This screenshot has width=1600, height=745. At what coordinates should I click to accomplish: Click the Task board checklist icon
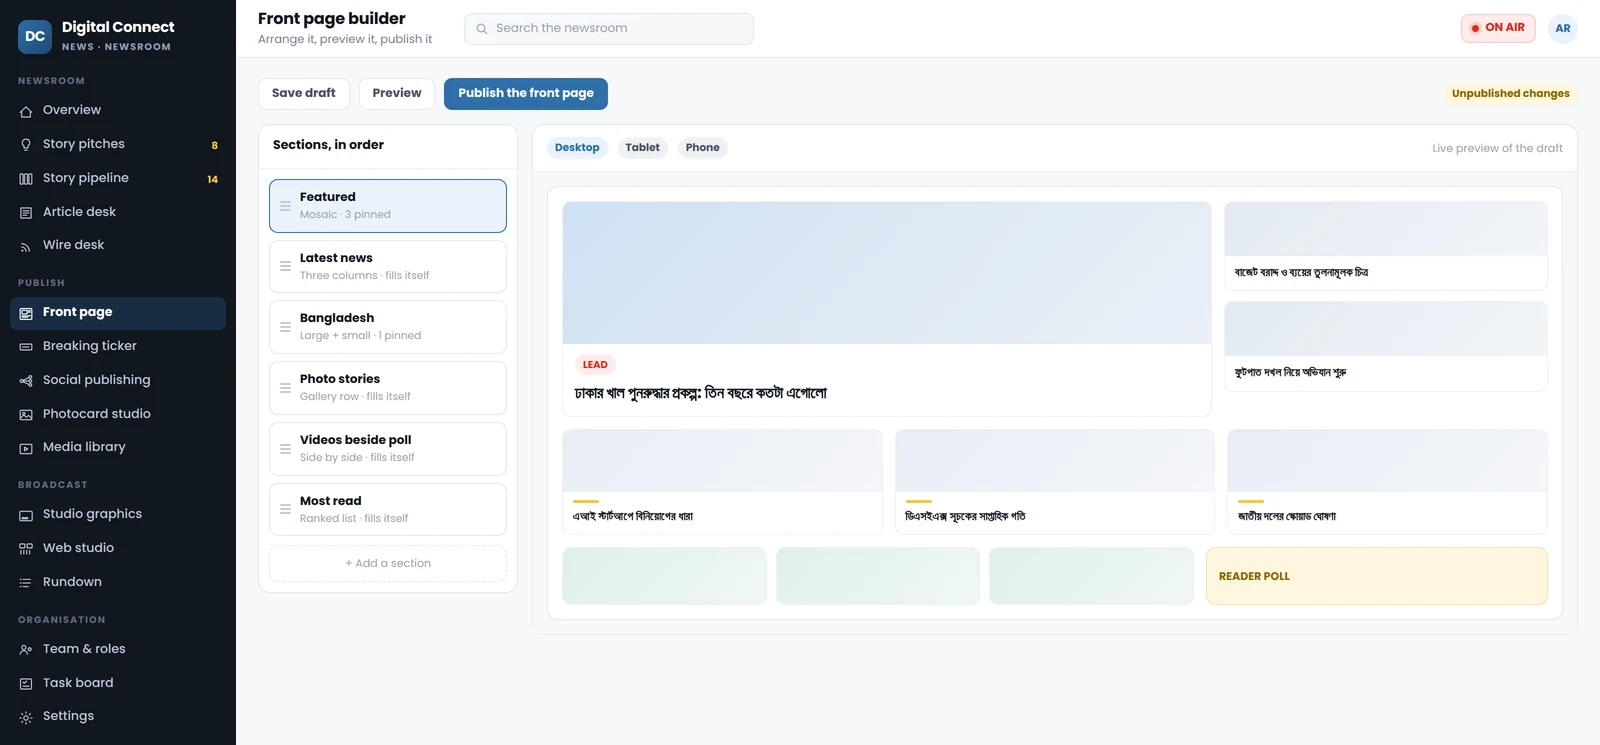(x=26, y=684)
